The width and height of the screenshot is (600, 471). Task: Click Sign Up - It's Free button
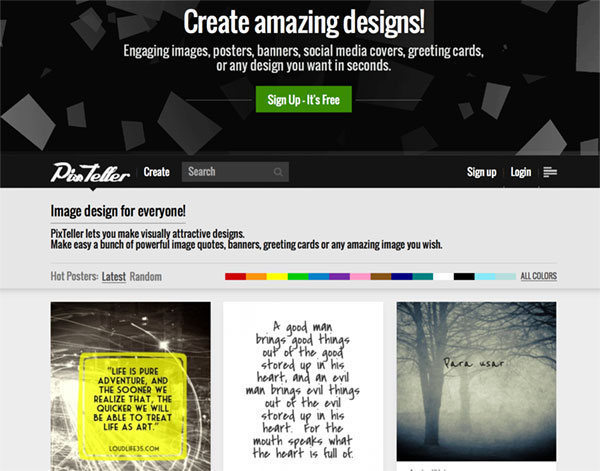click(304, 99)
